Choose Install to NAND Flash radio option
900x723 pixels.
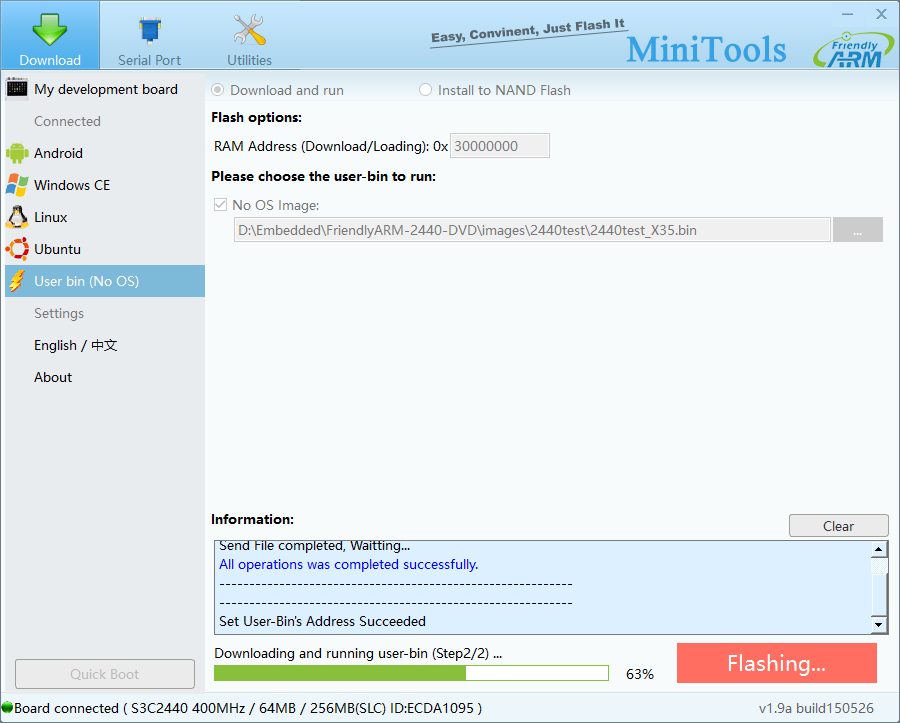pyautogui.click(x=425, y=90)
